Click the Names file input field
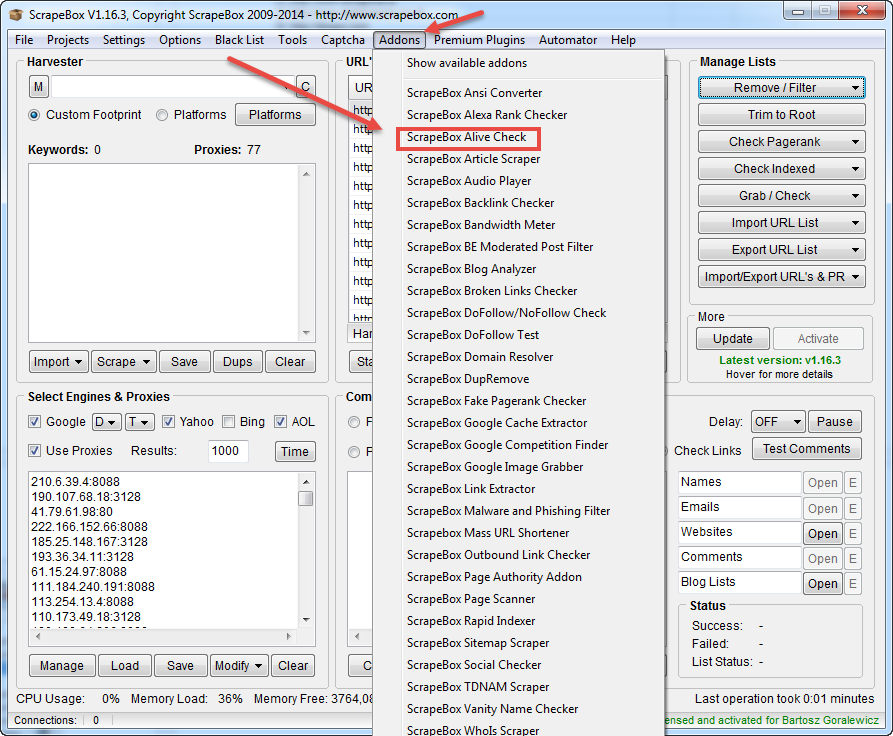Image resolution: width=893 pixels, height=736 pixels. (x=740, y=483)
